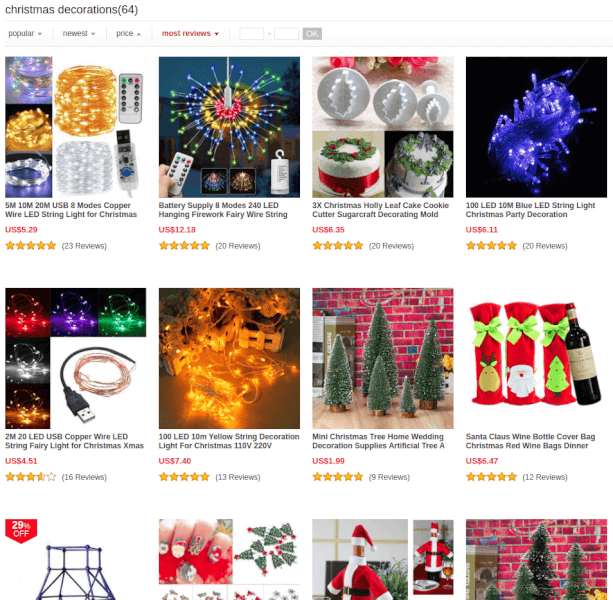Click the OK price filter button
The image size is (613, 600).
[312, 34]
